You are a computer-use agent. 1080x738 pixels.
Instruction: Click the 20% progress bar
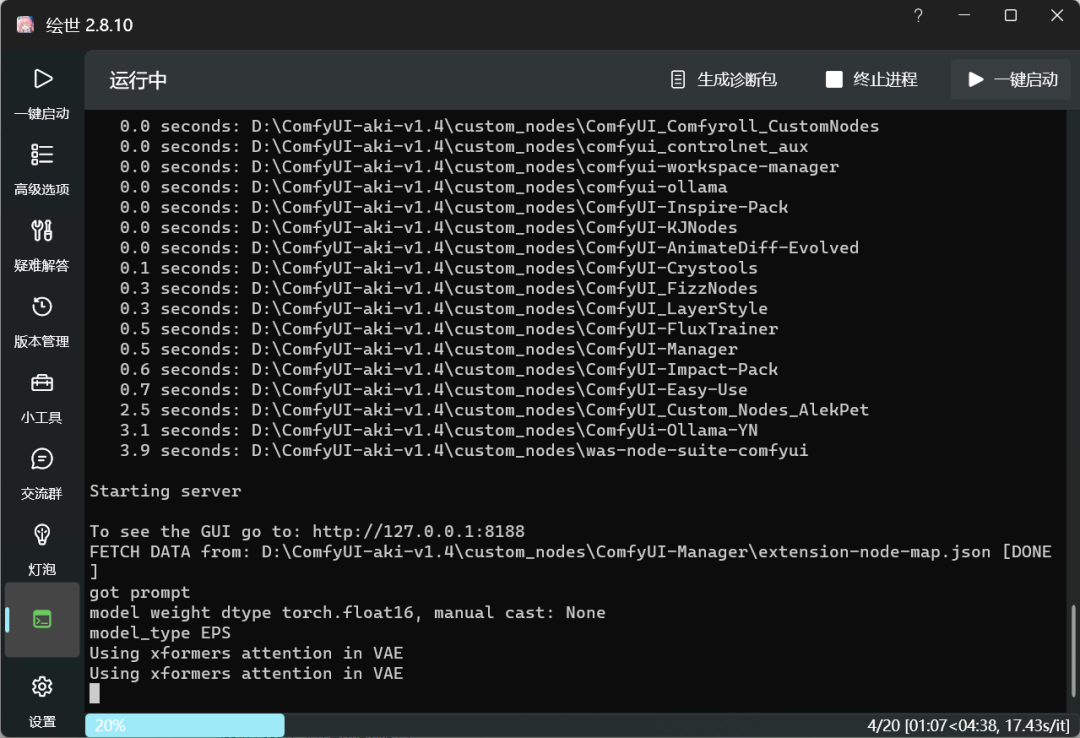tap(185, 725)
